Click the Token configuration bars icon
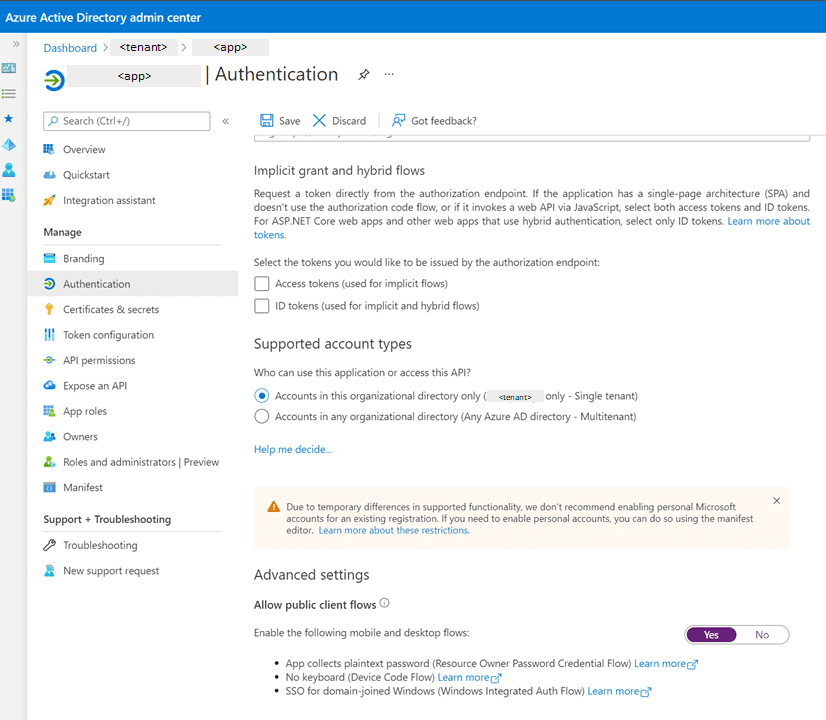826x720 pixels. click(49, 334)
